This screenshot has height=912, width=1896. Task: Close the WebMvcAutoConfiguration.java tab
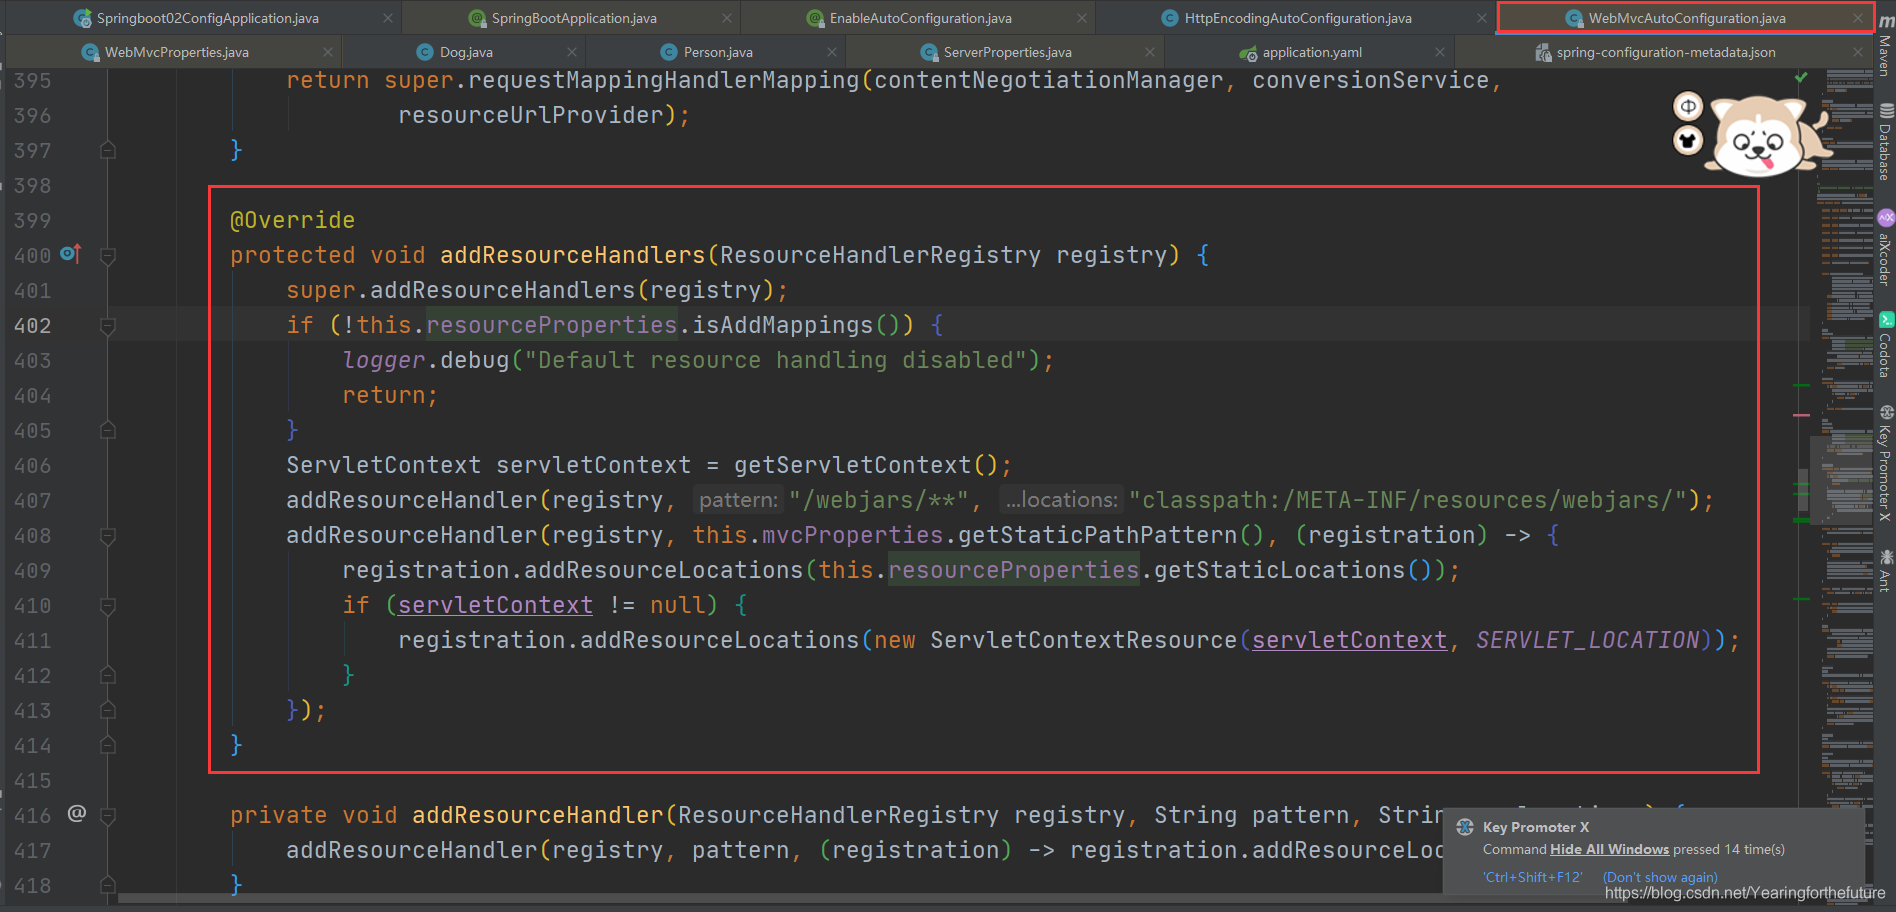pyautogui.click(x=1857, y=18)
